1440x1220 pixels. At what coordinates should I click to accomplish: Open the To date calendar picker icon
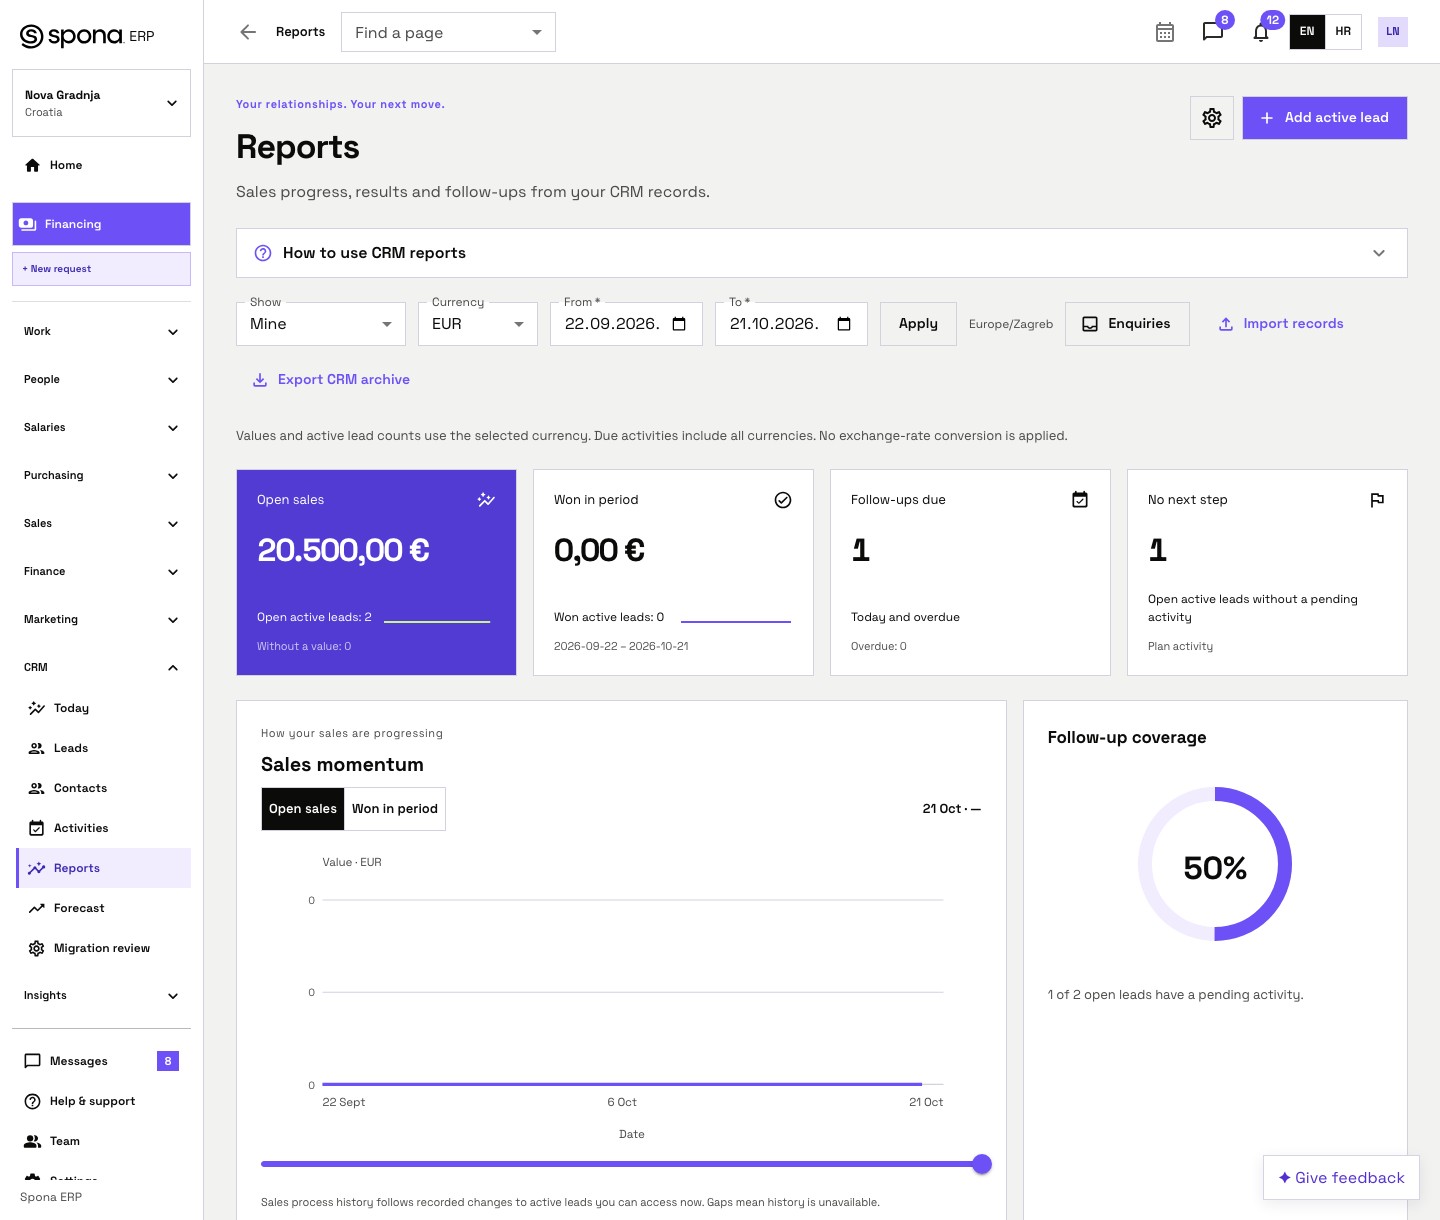tap(844, 324)
